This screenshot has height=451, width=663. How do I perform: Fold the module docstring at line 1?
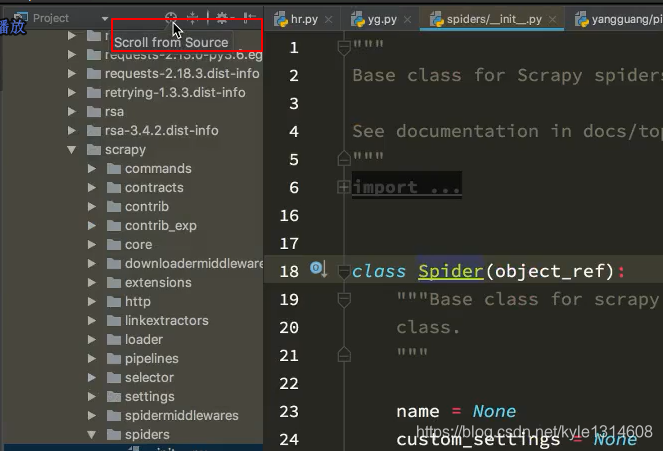tap(344, 47)
